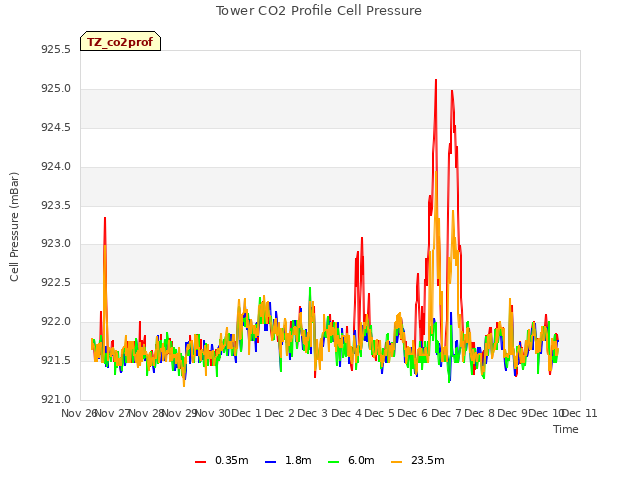Screen dimensions: 640x480
Task: Click the 924.5 y-axis tick label
Action: (56, 128)
